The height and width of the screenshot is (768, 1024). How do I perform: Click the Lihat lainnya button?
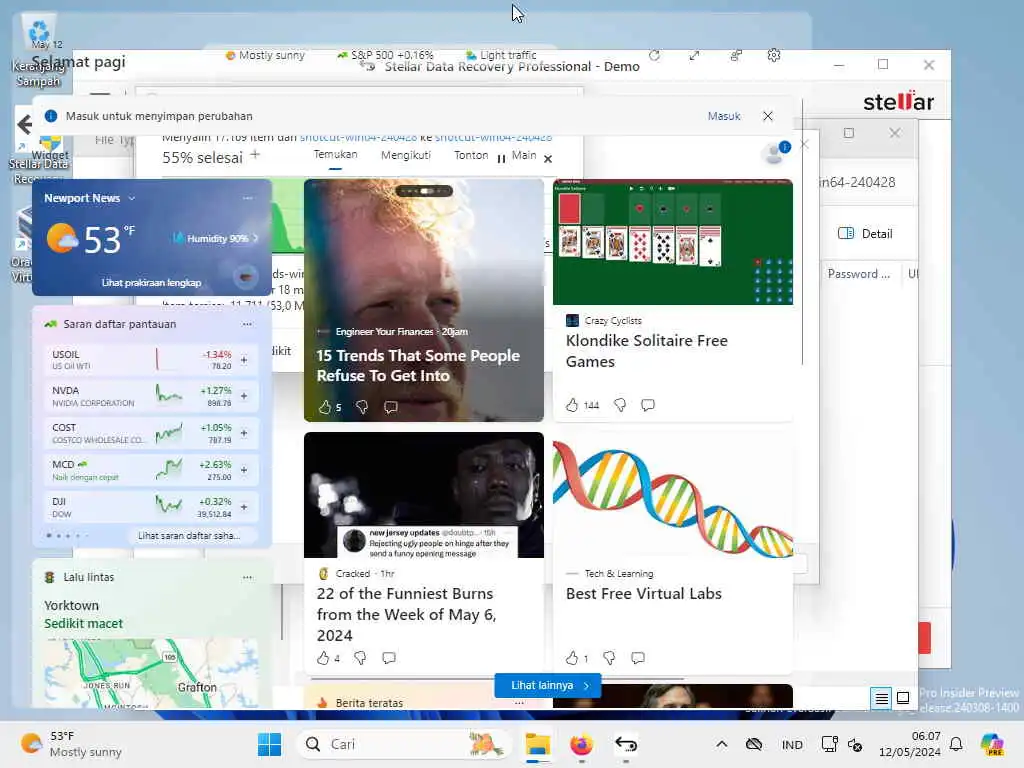[x=548, y=685]
